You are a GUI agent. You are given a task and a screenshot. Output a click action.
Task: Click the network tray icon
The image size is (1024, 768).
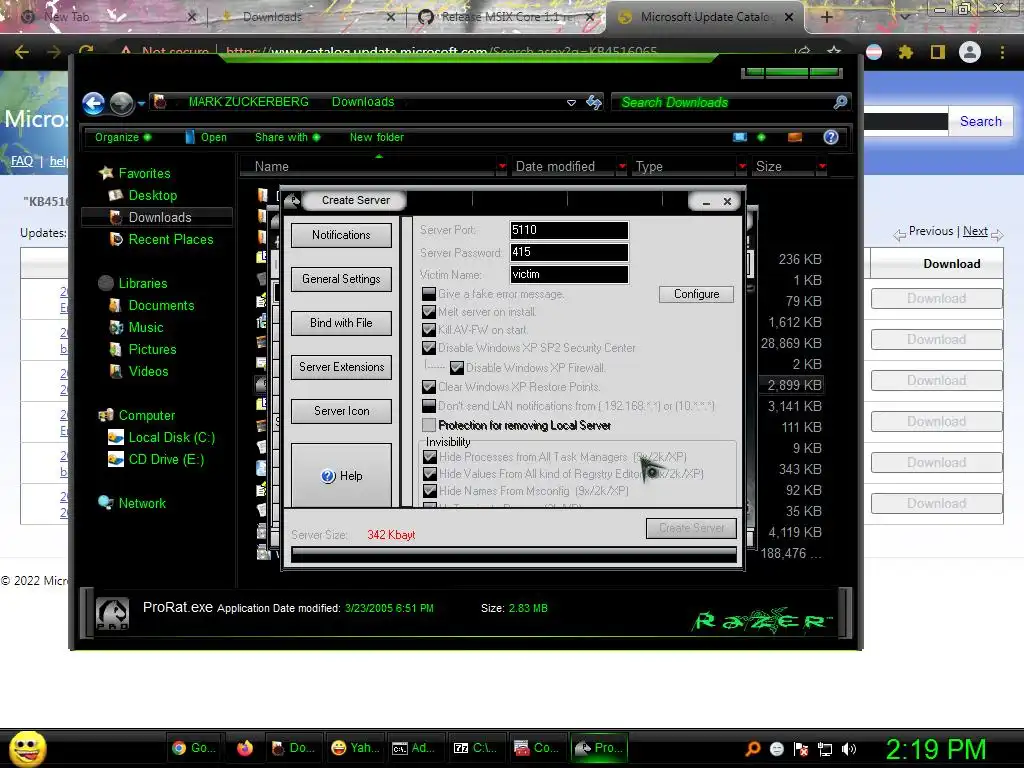point(825,749)
